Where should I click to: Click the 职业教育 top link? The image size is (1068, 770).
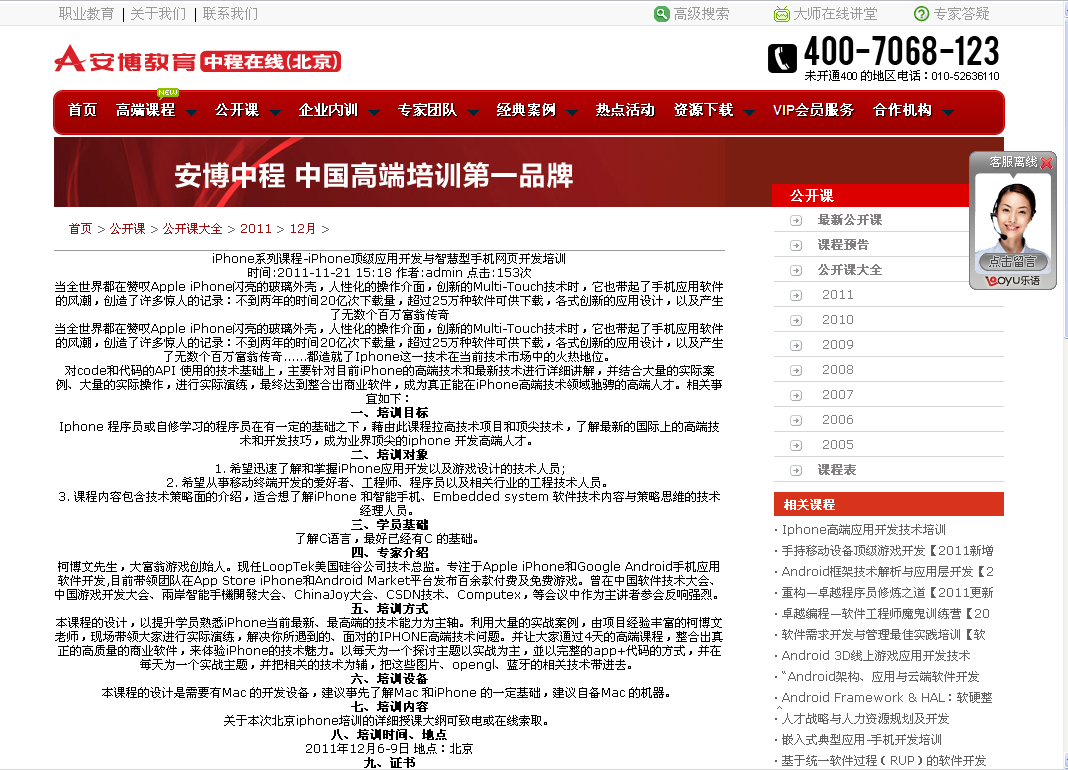87,14
